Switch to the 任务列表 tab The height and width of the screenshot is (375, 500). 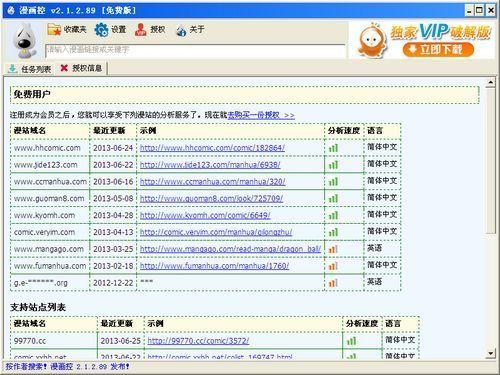[x=30, y=69]
